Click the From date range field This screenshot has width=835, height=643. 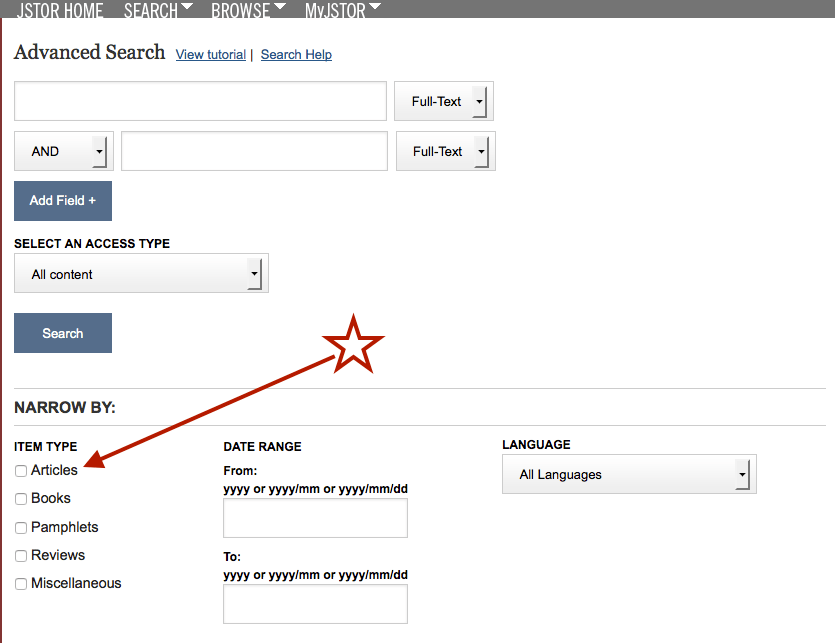click(x=314, y=517)
